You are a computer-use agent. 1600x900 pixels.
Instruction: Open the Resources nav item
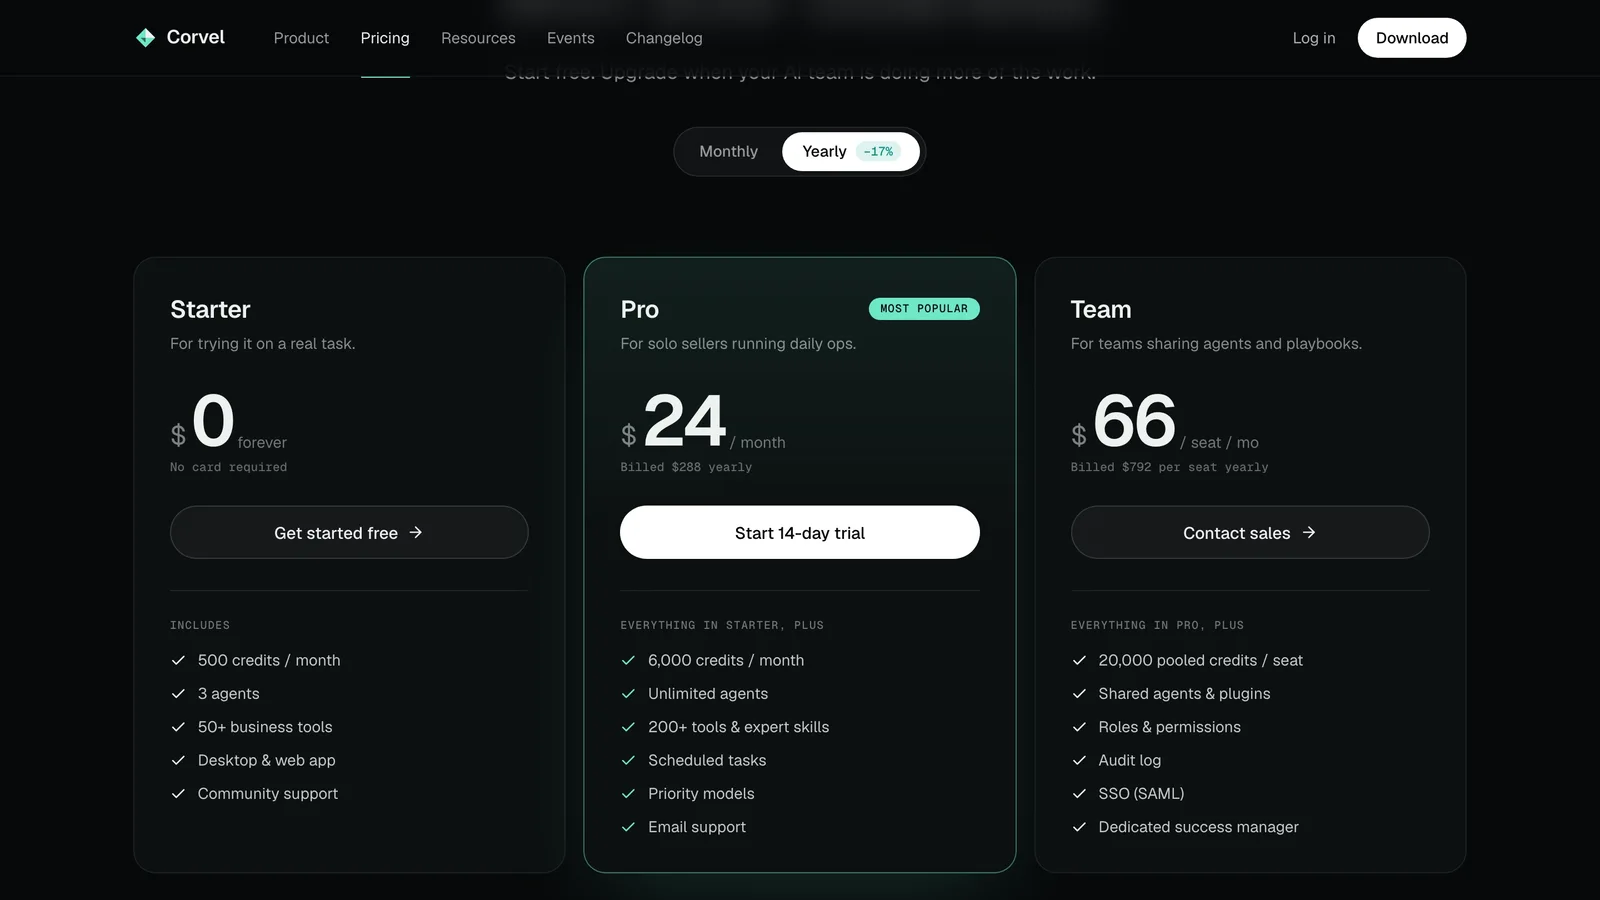[478, 38]
